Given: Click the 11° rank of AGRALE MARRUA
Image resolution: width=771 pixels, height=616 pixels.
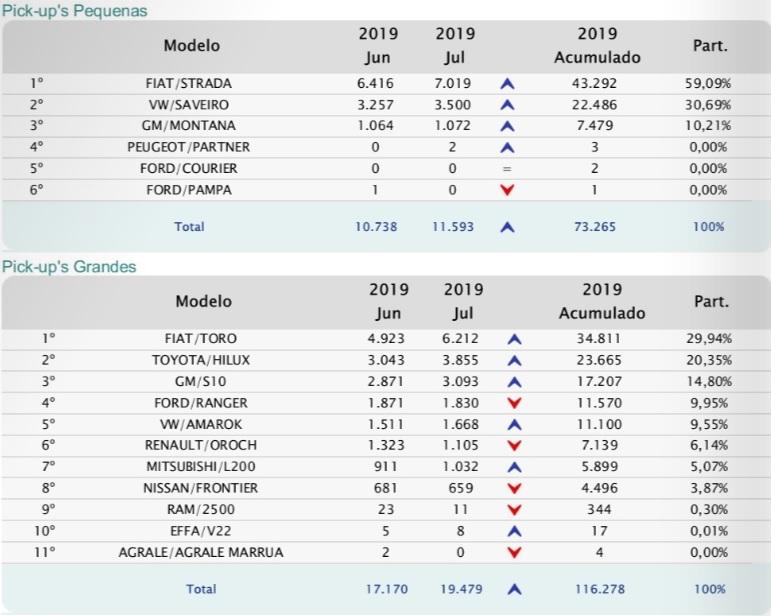Looking at the screenshot, I should [45, 552].
